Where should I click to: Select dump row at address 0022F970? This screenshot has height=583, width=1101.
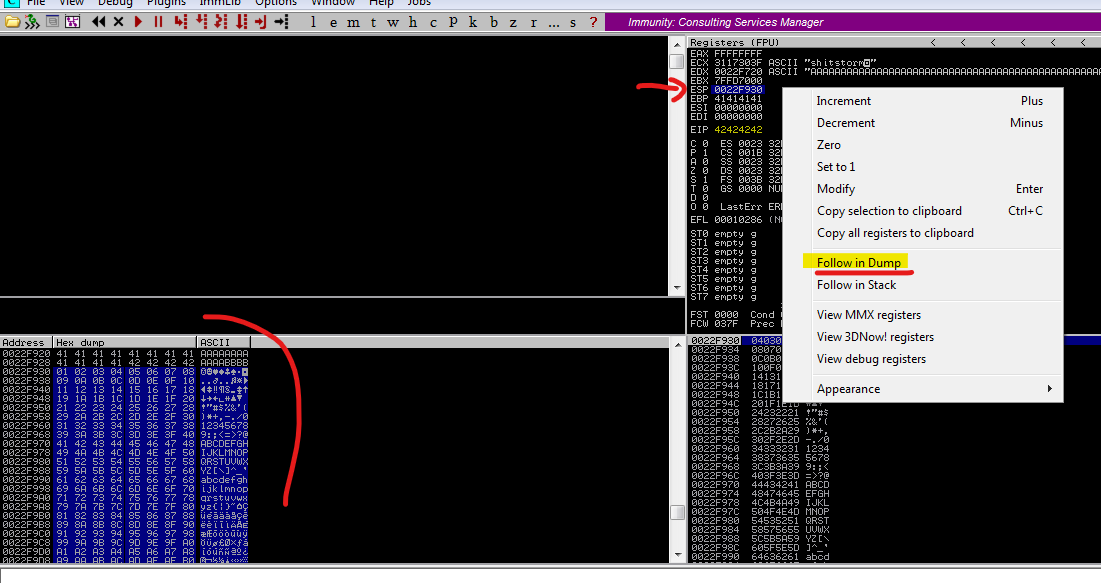125,444
